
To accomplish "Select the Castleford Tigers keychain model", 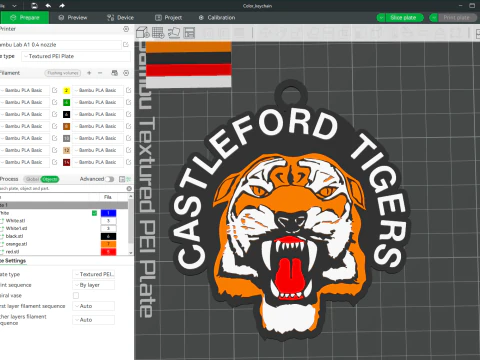I will (289, 211).
